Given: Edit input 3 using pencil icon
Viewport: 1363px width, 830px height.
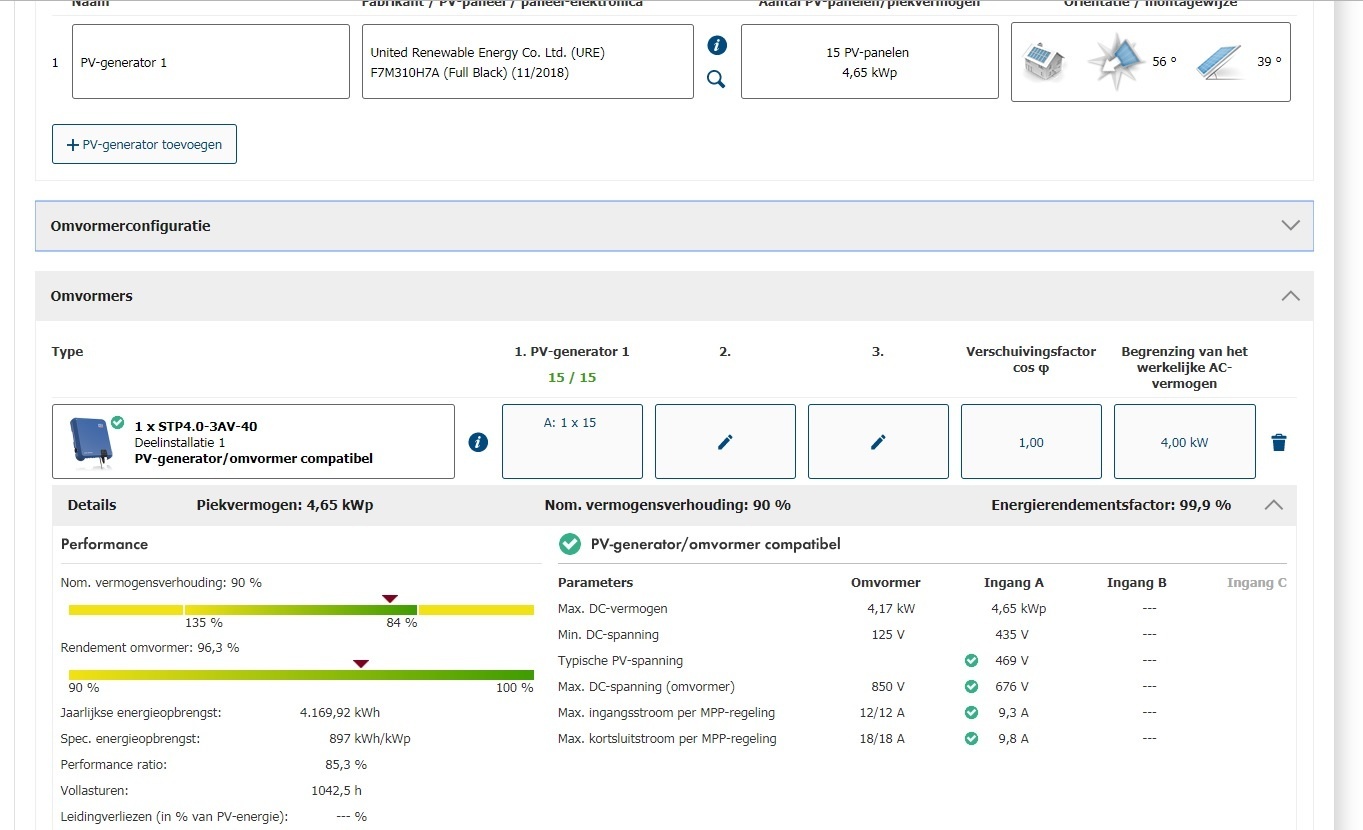Looking at the screenshot, I should point(878,442).
